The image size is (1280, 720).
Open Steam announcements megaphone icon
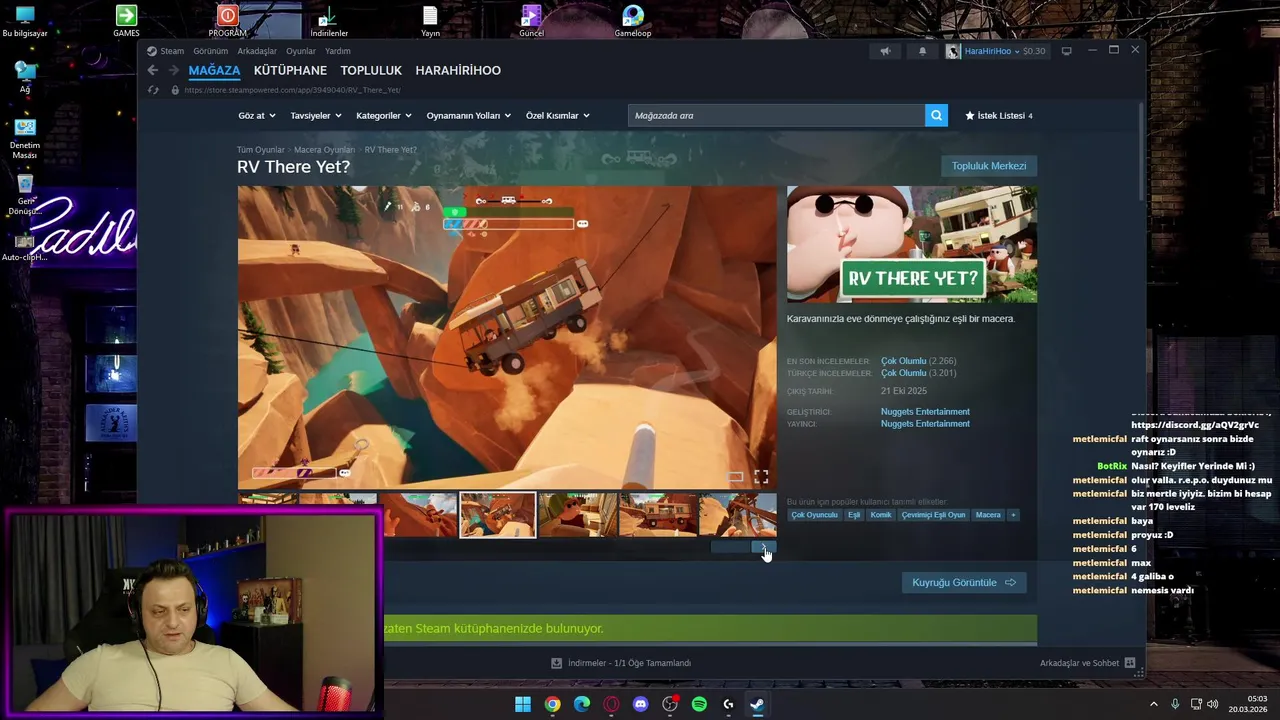(885, 51)
